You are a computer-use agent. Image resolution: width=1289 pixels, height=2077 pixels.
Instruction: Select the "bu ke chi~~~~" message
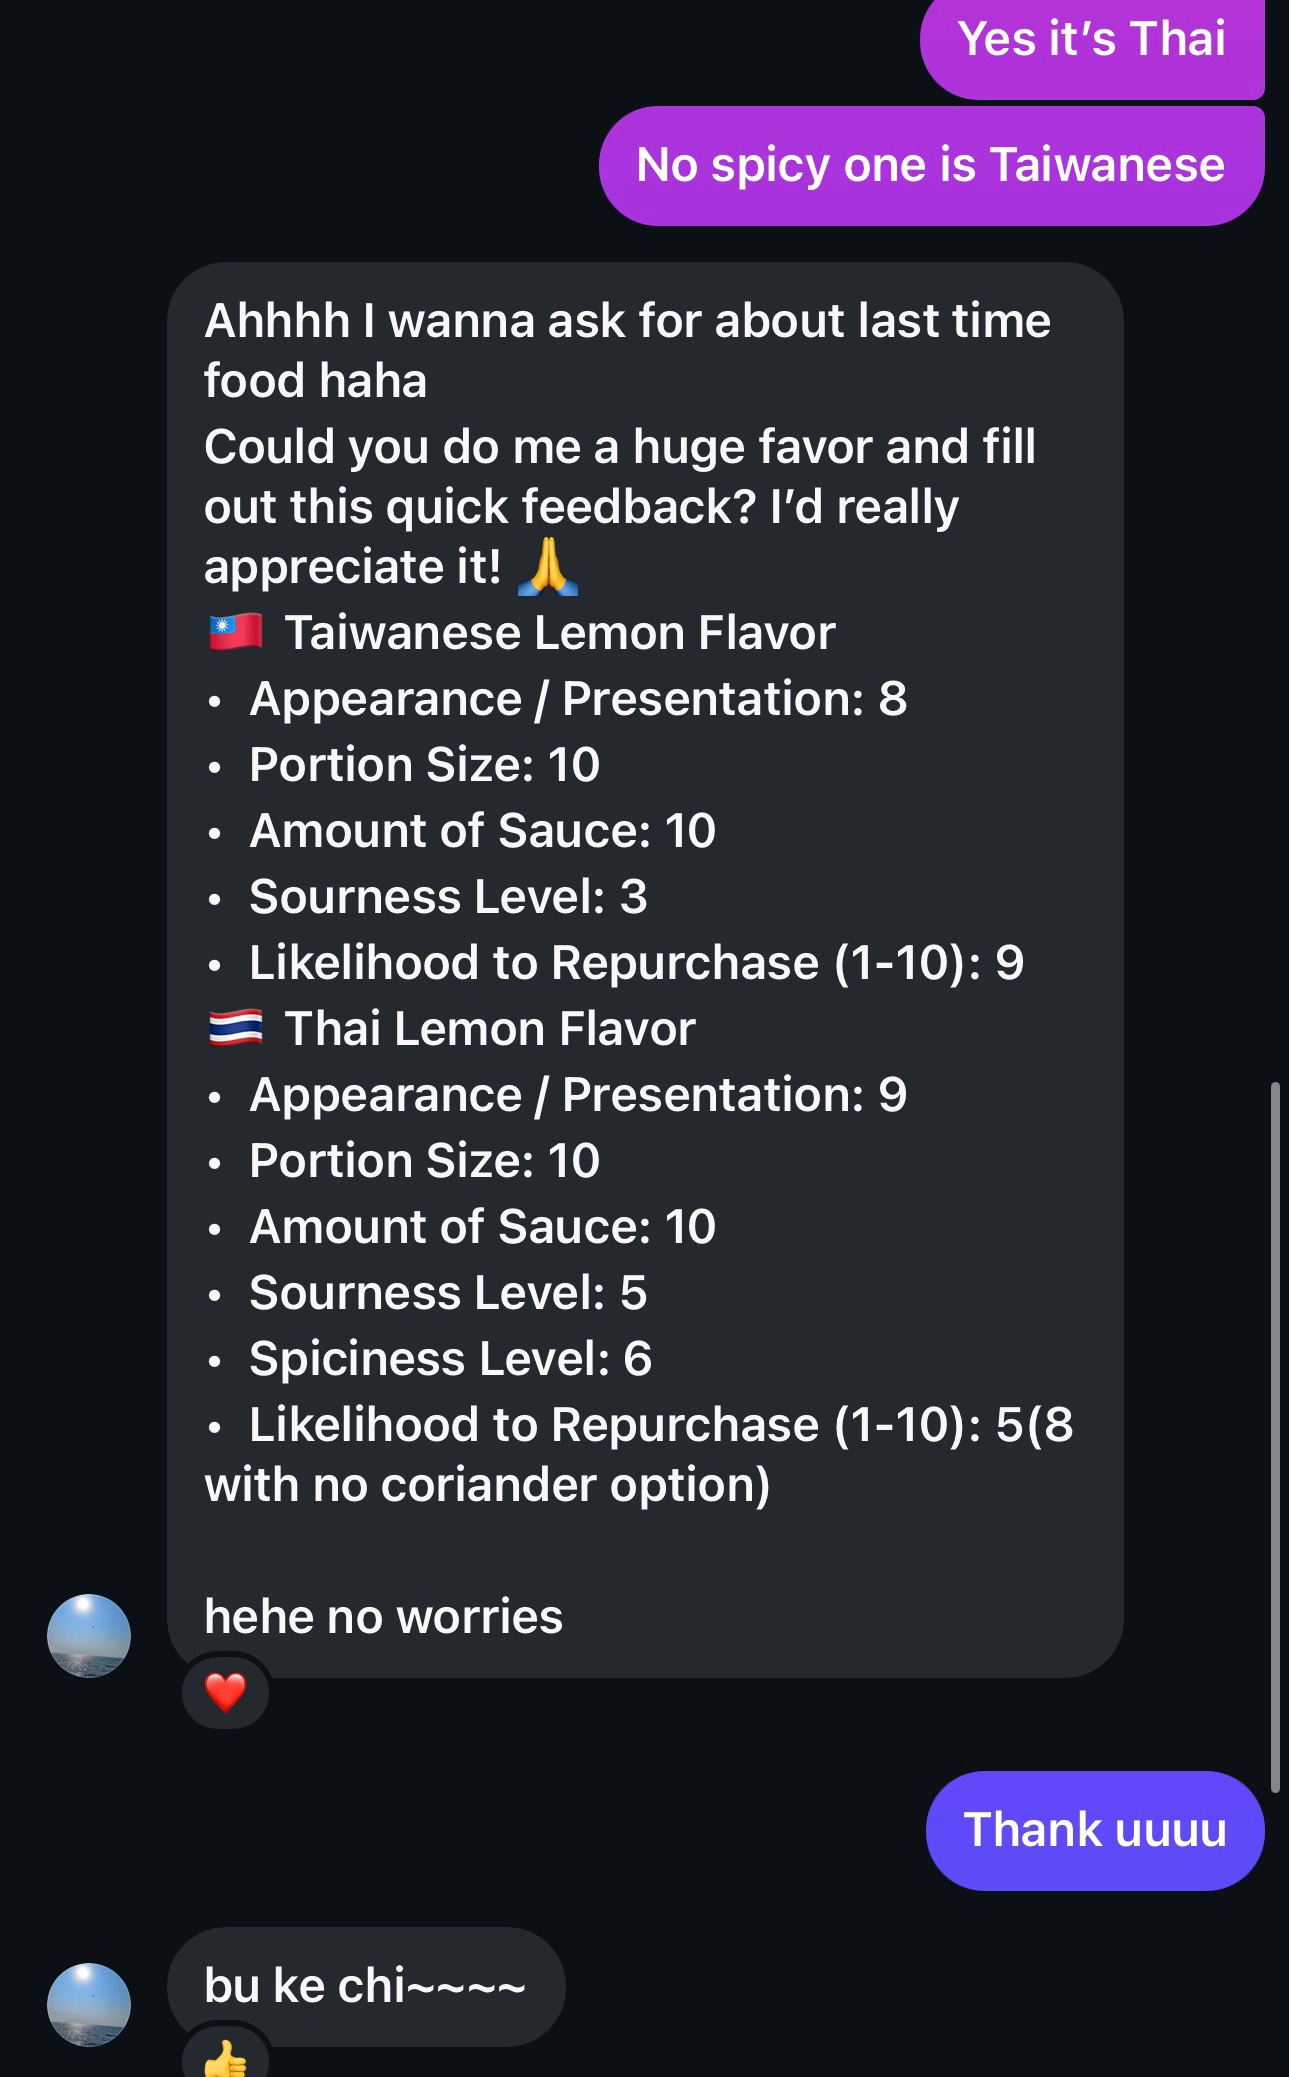click(366, 1986)
